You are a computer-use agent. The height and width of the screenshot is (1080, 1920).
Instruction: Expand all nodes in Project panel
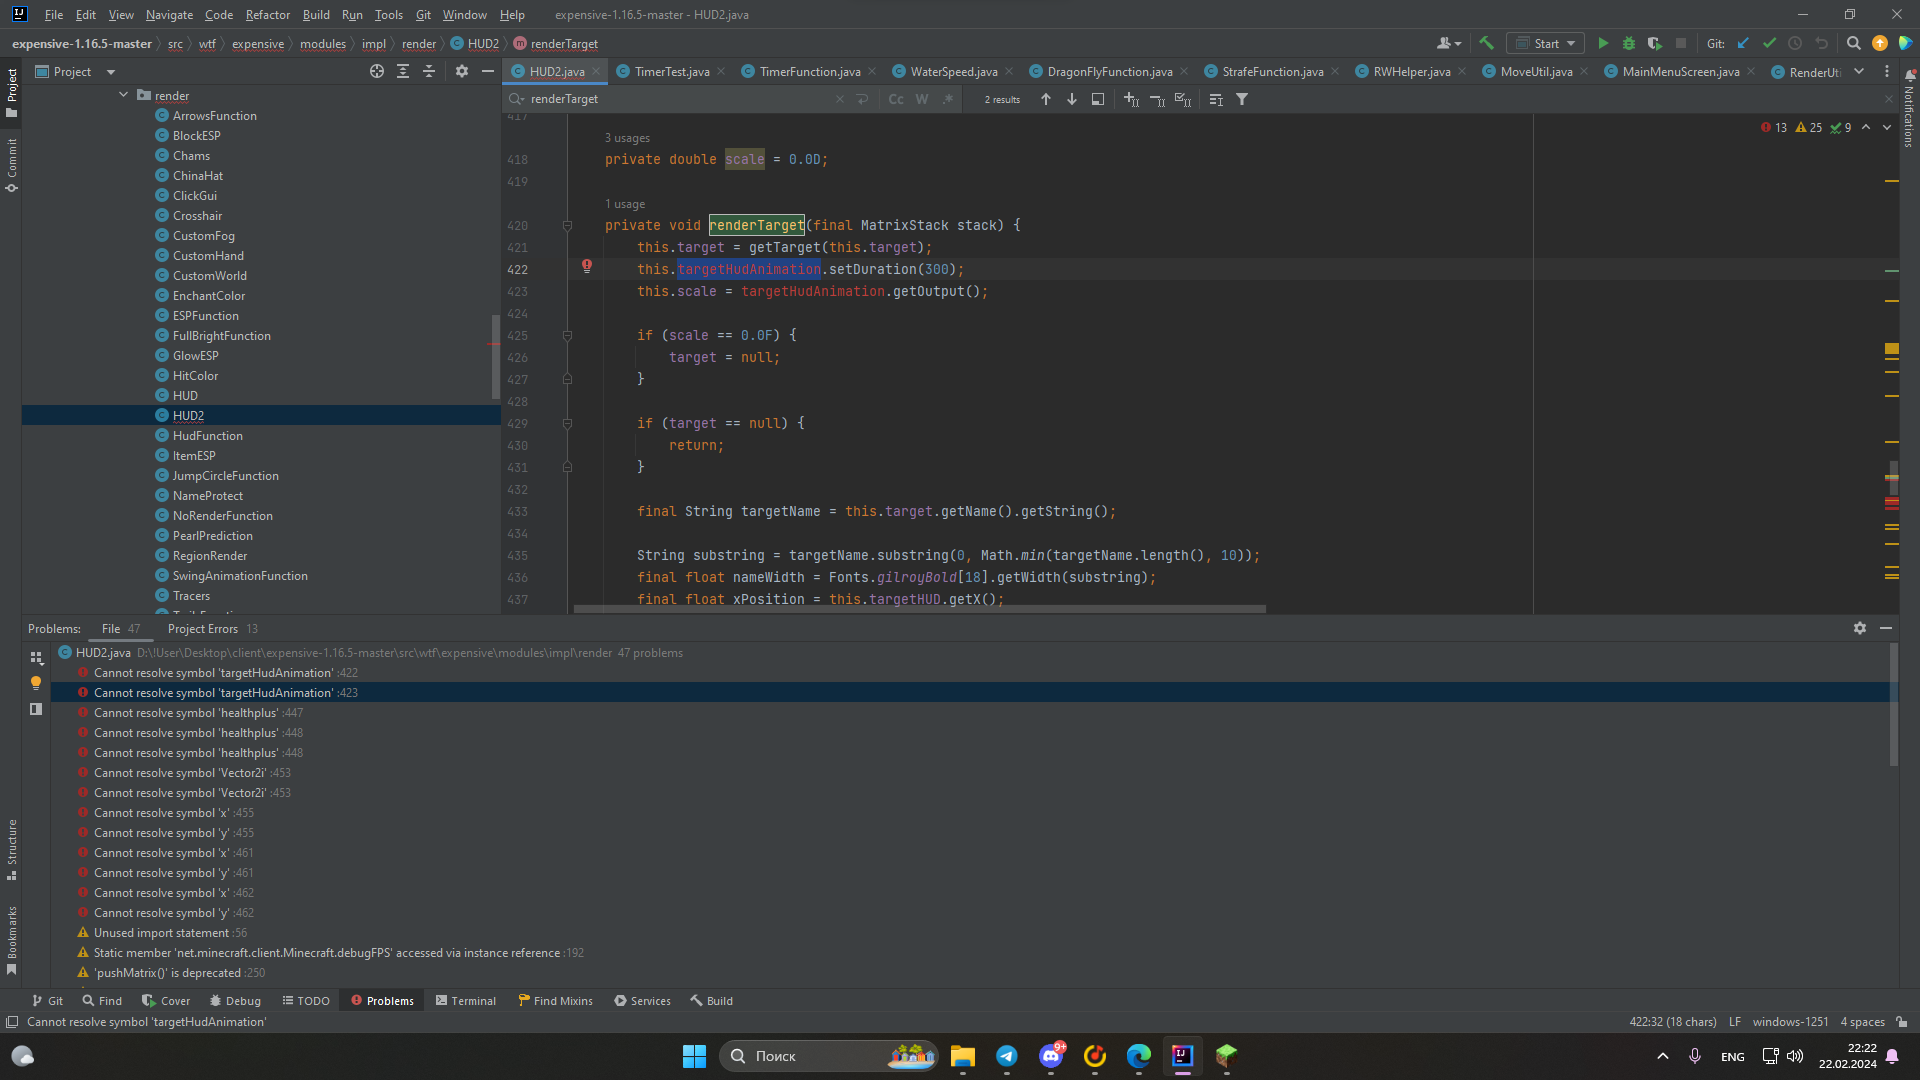pyautogui.click(x=403, y=71)
